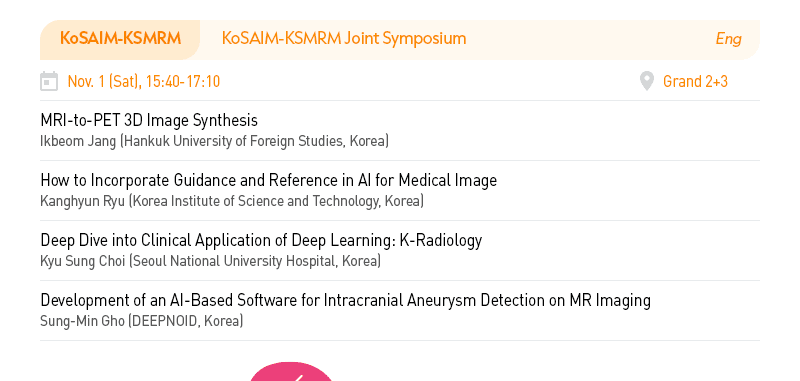Click the calendar icon beside the date
Screen dimensions: 800x381
coord(49,81)
